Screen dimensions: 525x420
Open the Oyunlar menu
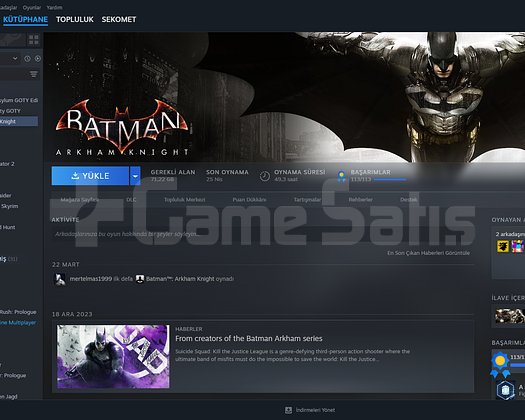coord(32,7)
